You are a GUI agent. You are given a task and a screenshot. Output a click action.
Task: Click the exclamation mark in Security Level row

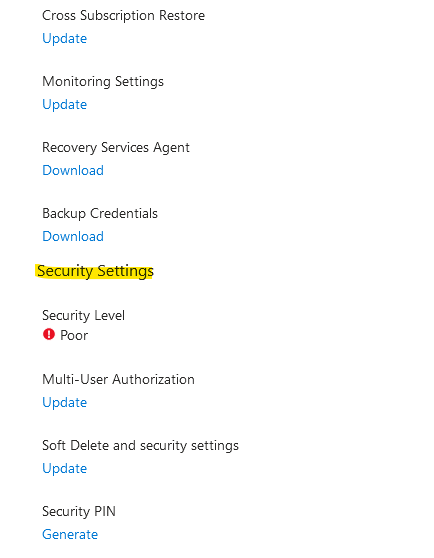[49, 335]
